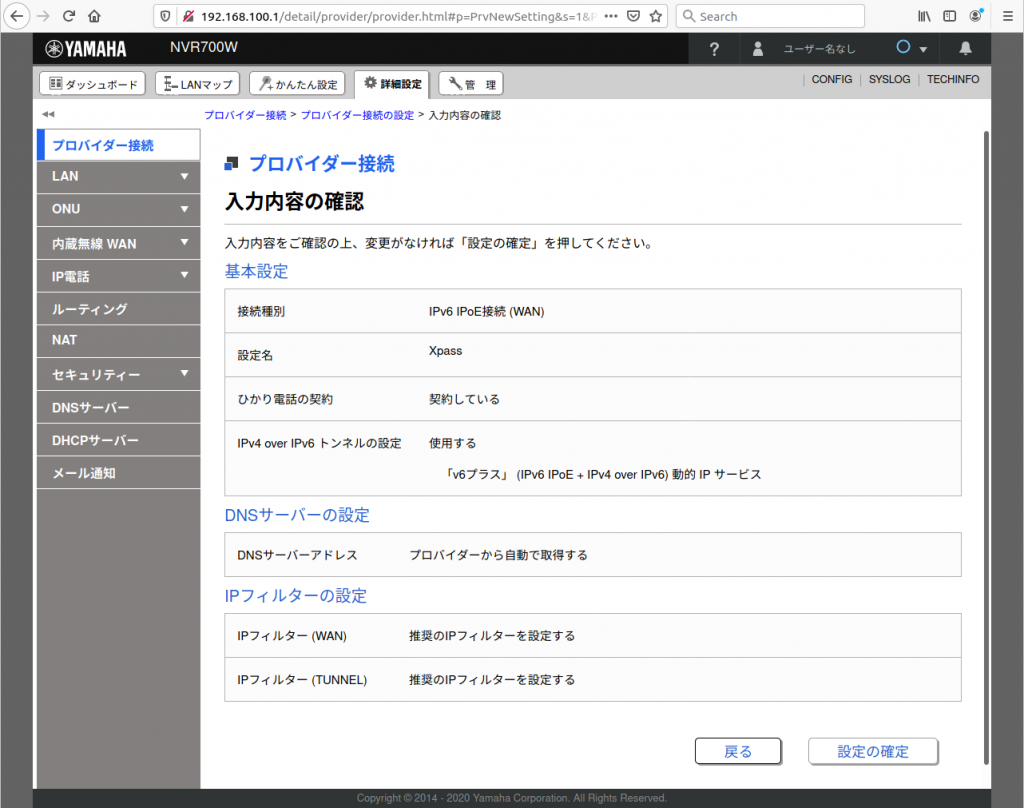The image size is (1024, 808).
Task: Open the browser home page icon
Action: [x=94, y=16]
